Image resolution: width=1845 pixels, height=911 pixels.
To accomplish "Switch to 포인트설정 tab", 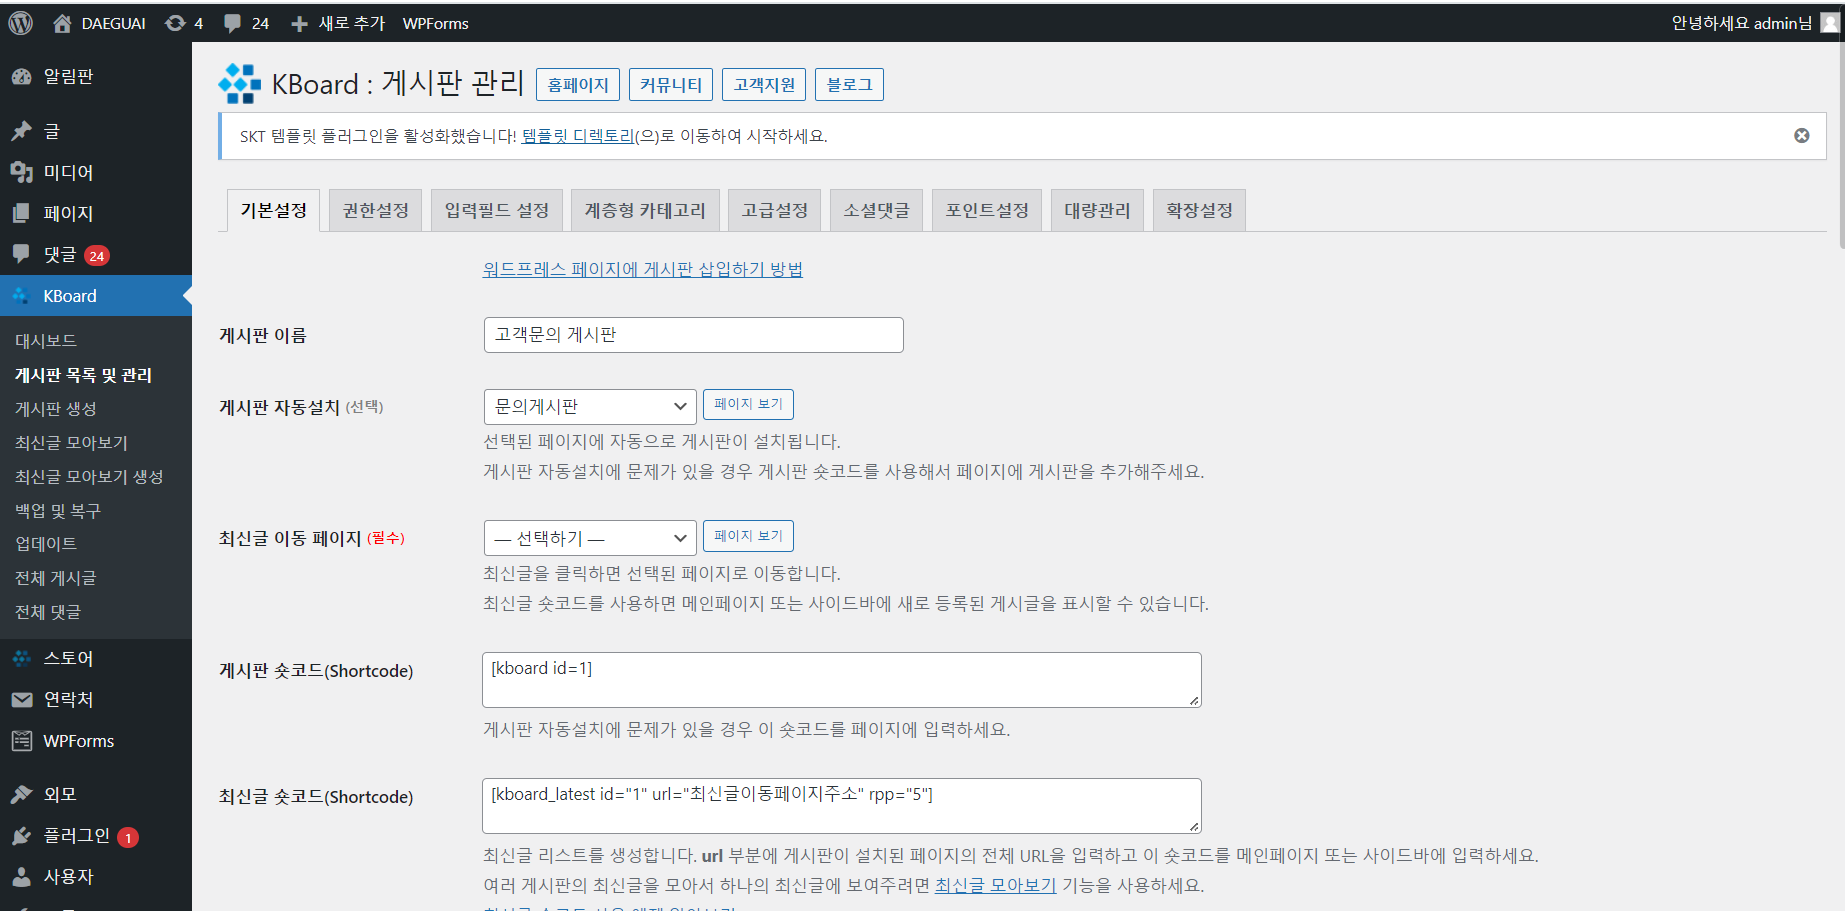I will point(987,211).
